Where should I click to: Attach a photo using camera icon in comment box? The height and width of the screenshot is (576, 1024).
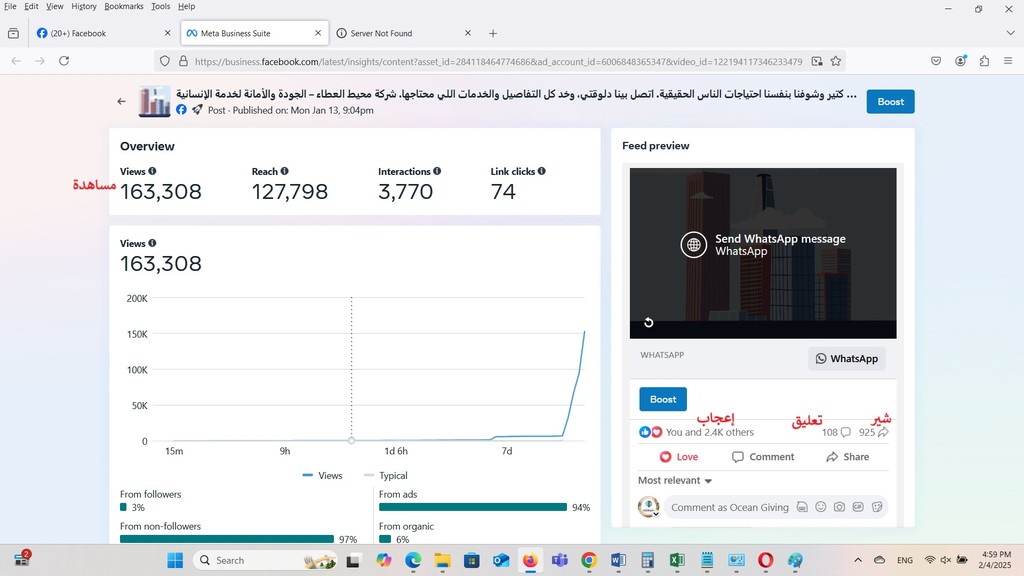point(839,507)
